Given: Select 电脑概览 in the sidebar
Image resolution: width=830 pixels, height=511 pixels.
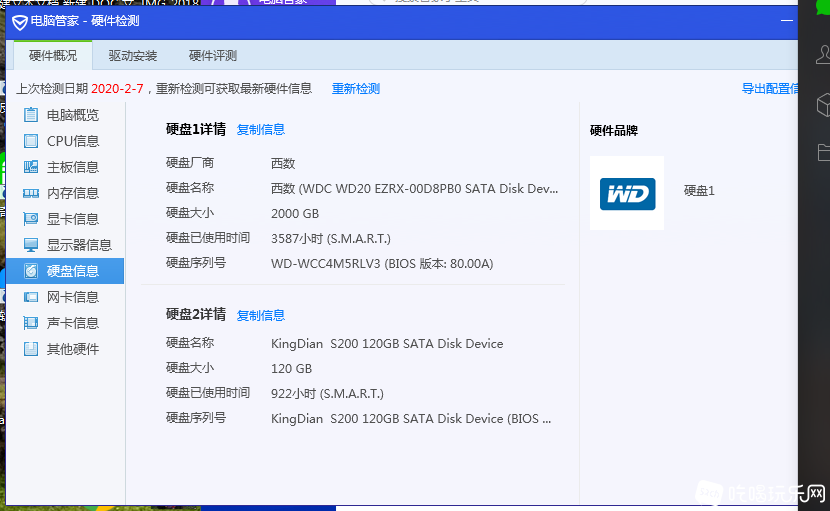Looking at the screenshot, I should coord(65,115).
